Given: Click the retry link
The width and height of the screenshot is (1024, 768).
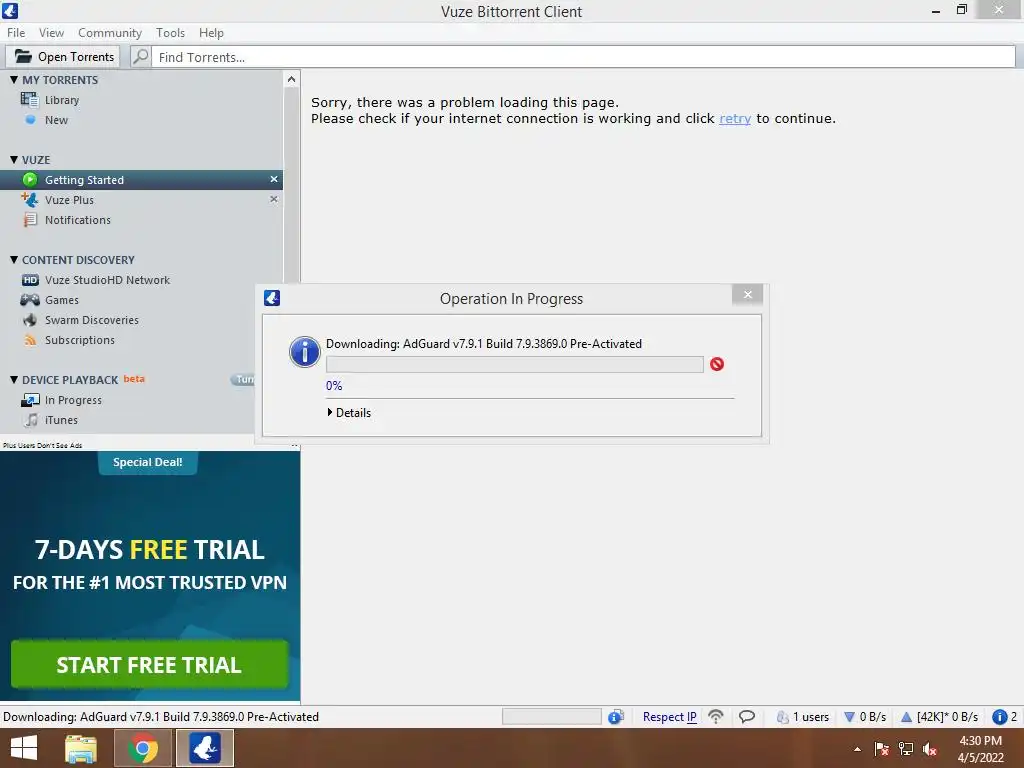Looking at the screenshot, I should (735, 119).
